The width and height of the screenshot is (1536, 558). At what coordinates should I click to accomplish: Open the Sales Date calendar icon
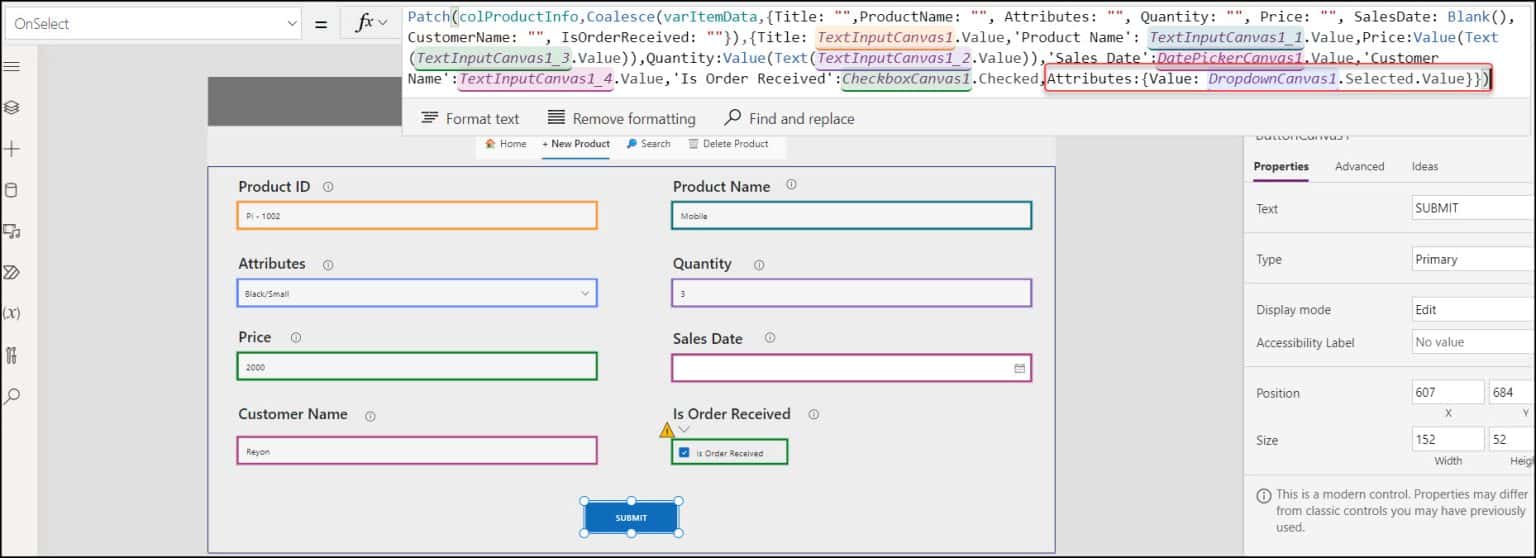pyautogui.click(x=1019, y=368)
